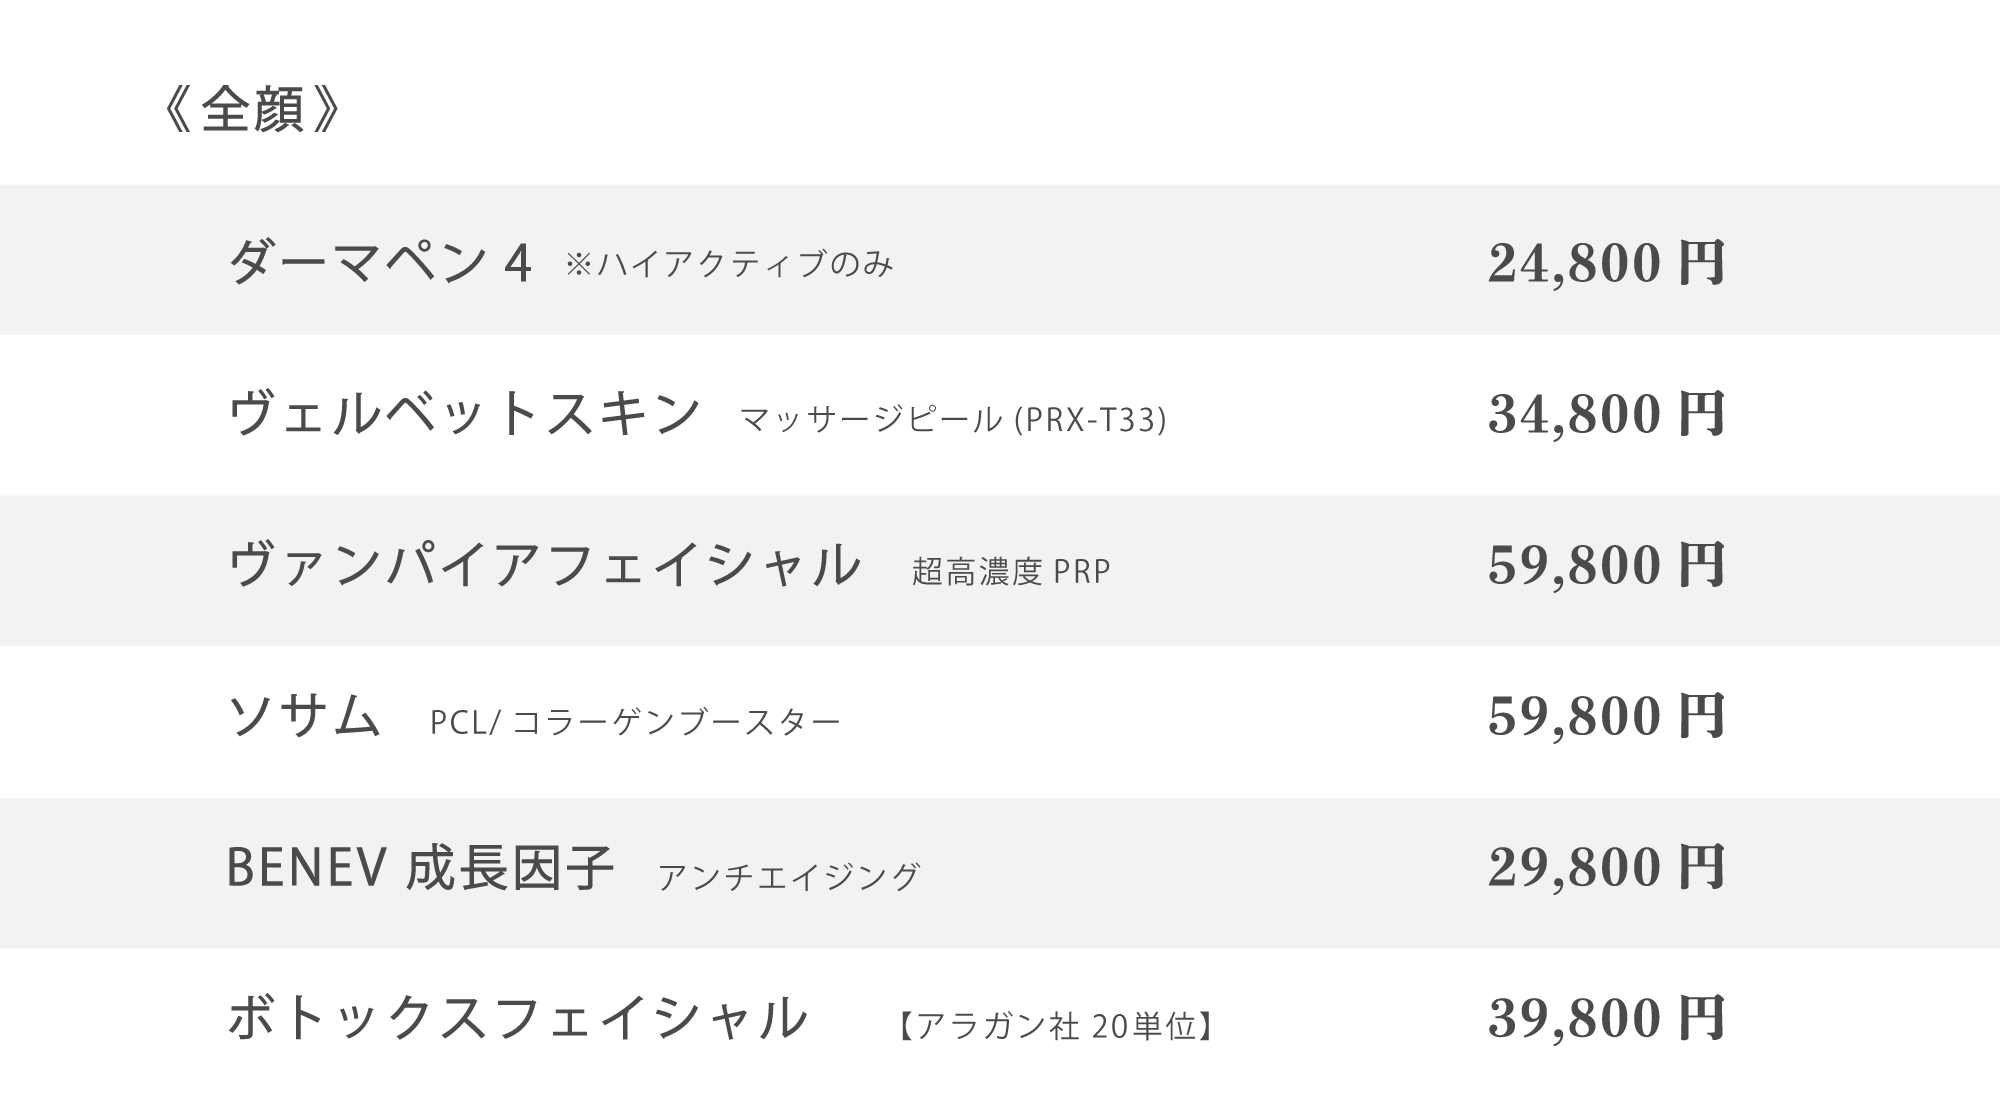Click the 39,800円 price
Viewport: 2000px width, 1112px height.
pos(1607,1018)
